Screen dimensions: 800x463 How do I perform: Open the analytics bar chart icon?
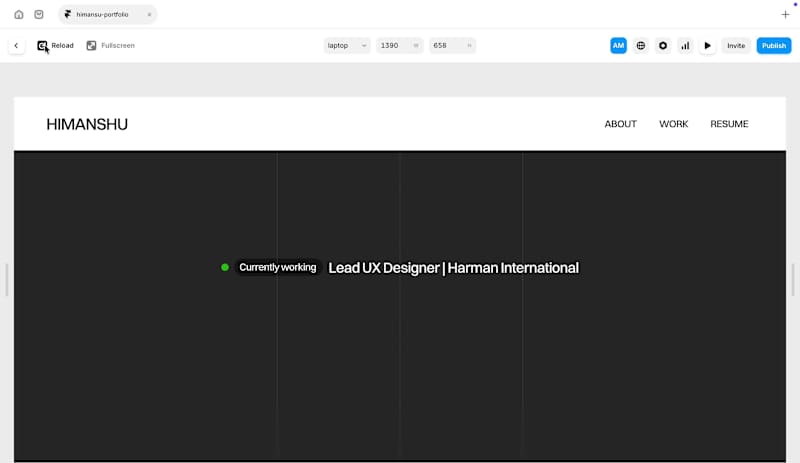(685, 45)
